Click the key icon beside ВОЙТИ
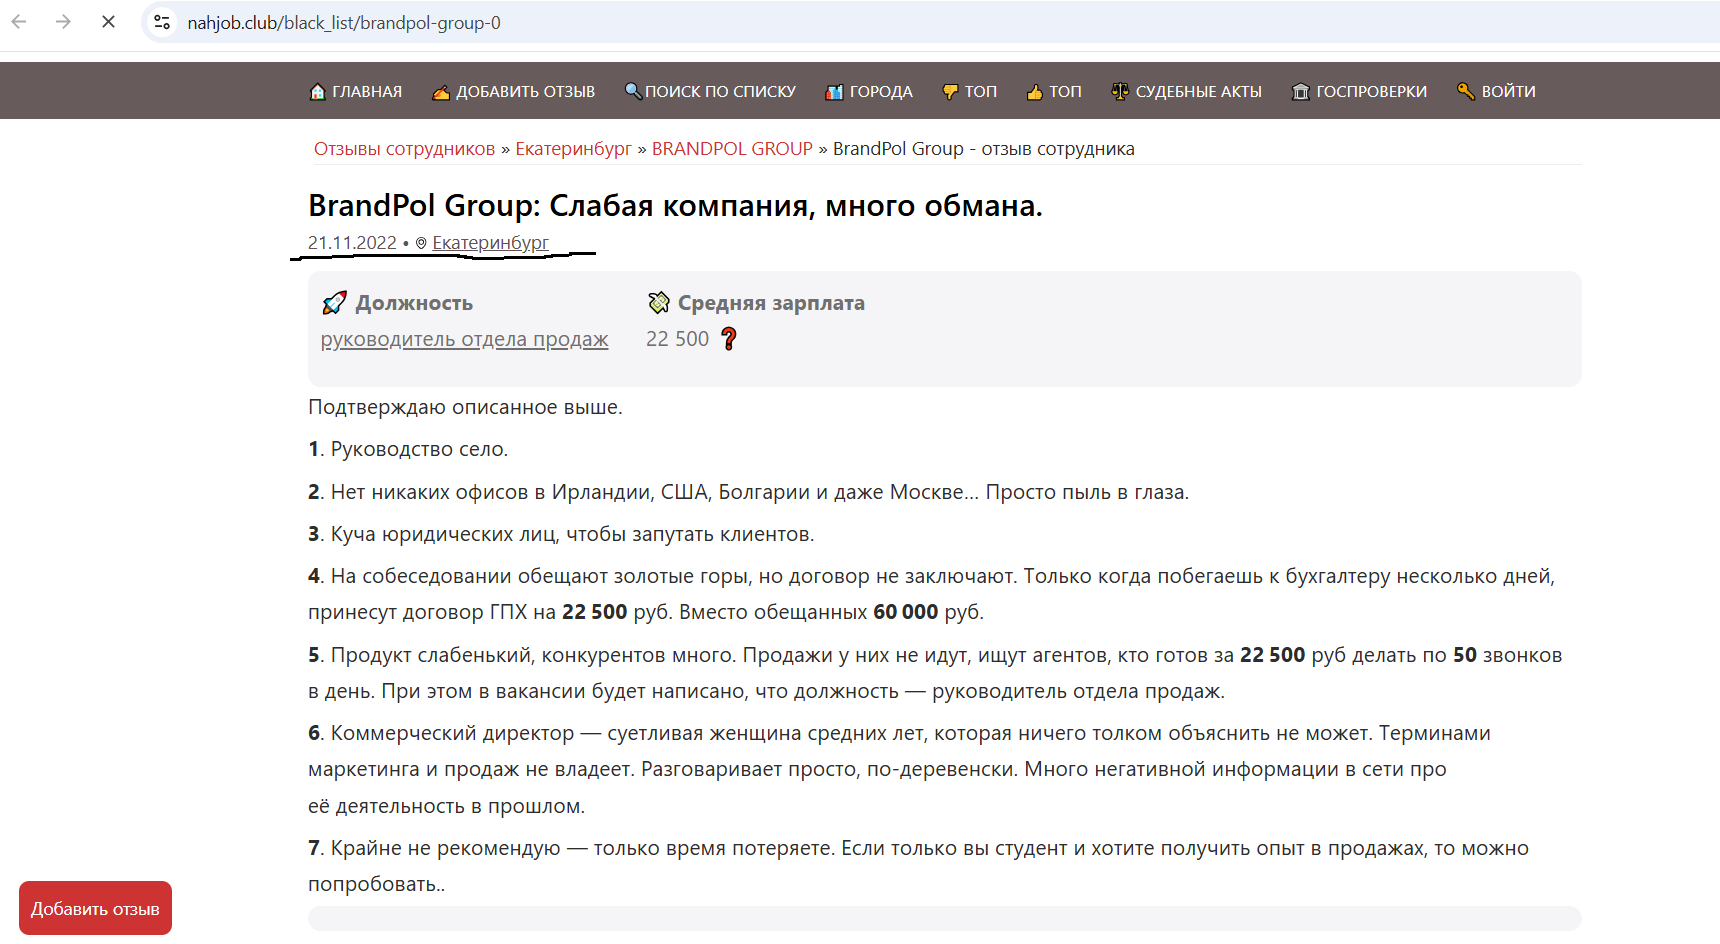This screenshot has height=944, width=1720. click(x=1466, y=91)
